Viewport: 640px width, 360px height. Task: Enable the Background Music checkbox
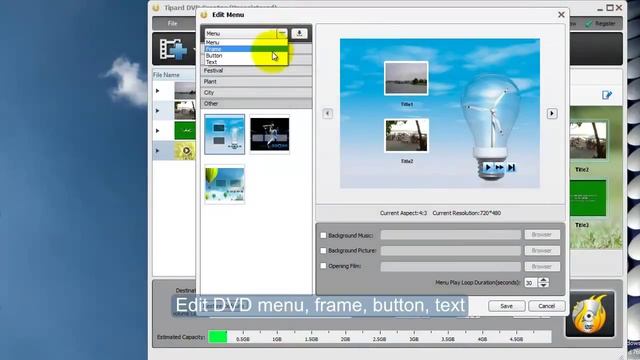coord(323,235)
